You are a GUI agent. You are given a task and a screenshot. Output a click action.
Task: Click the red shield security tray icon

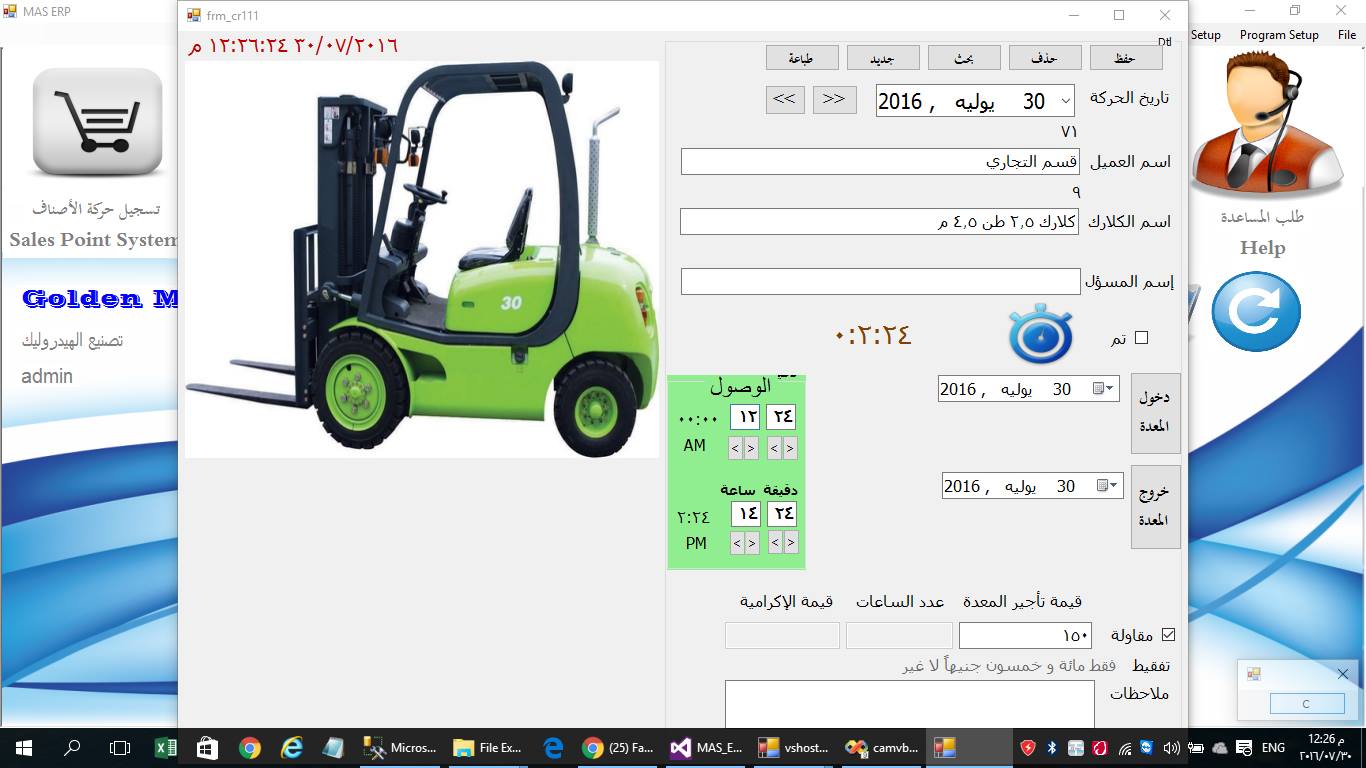(x=1028, y=748)
